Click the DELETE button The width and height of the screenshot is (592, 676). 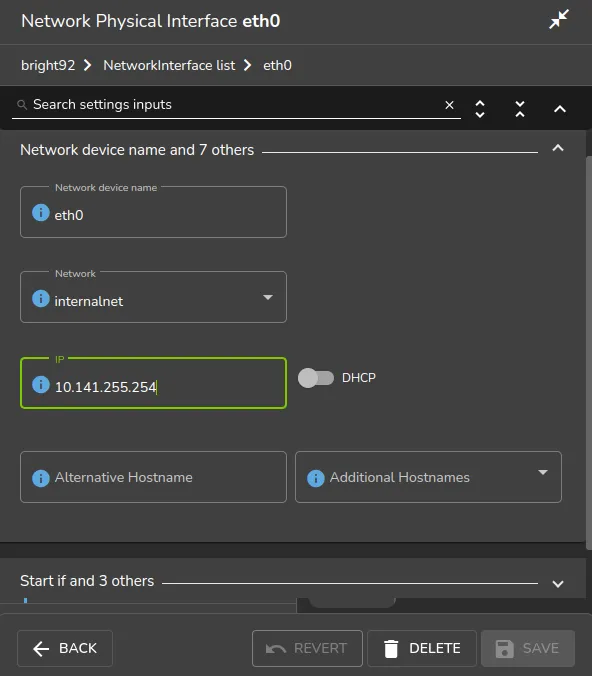422,648
